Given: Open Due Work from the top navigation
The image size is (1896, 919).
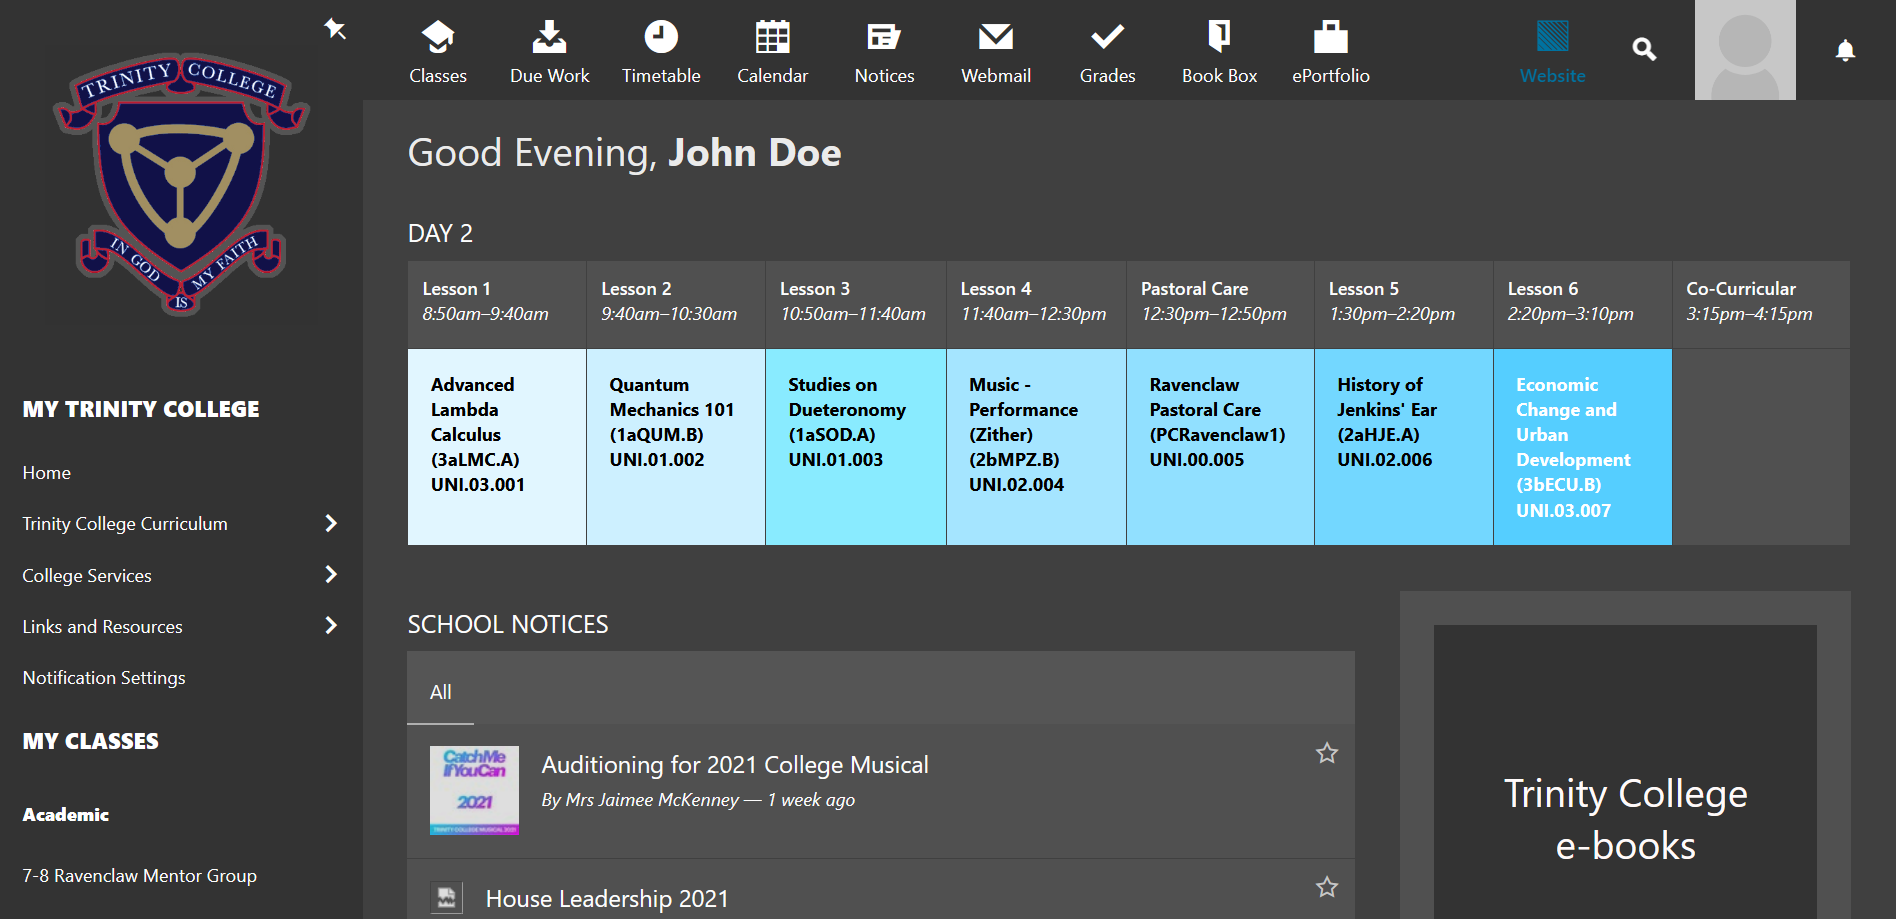Looking at the screenshot, I should (x=549, y=39).
